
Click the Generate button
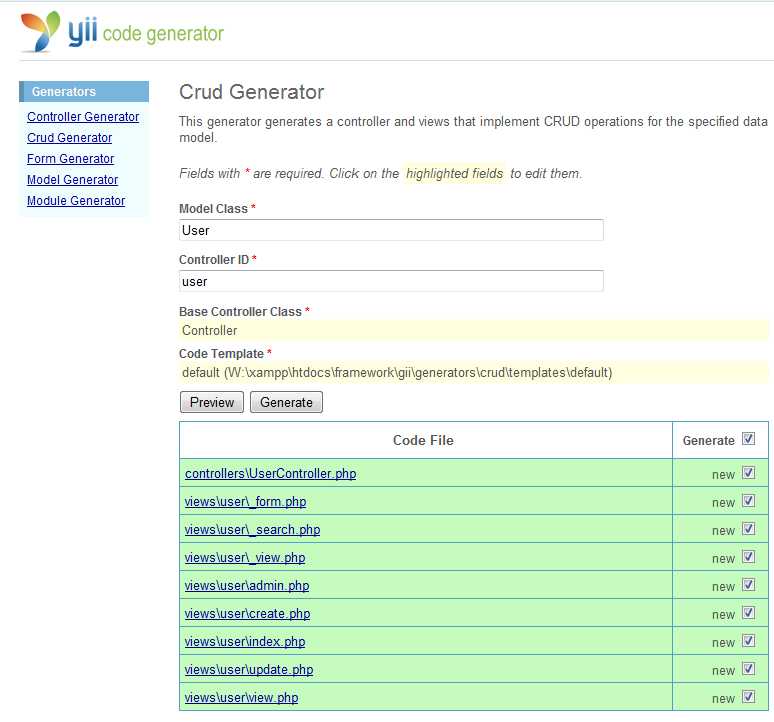[286, 402]
